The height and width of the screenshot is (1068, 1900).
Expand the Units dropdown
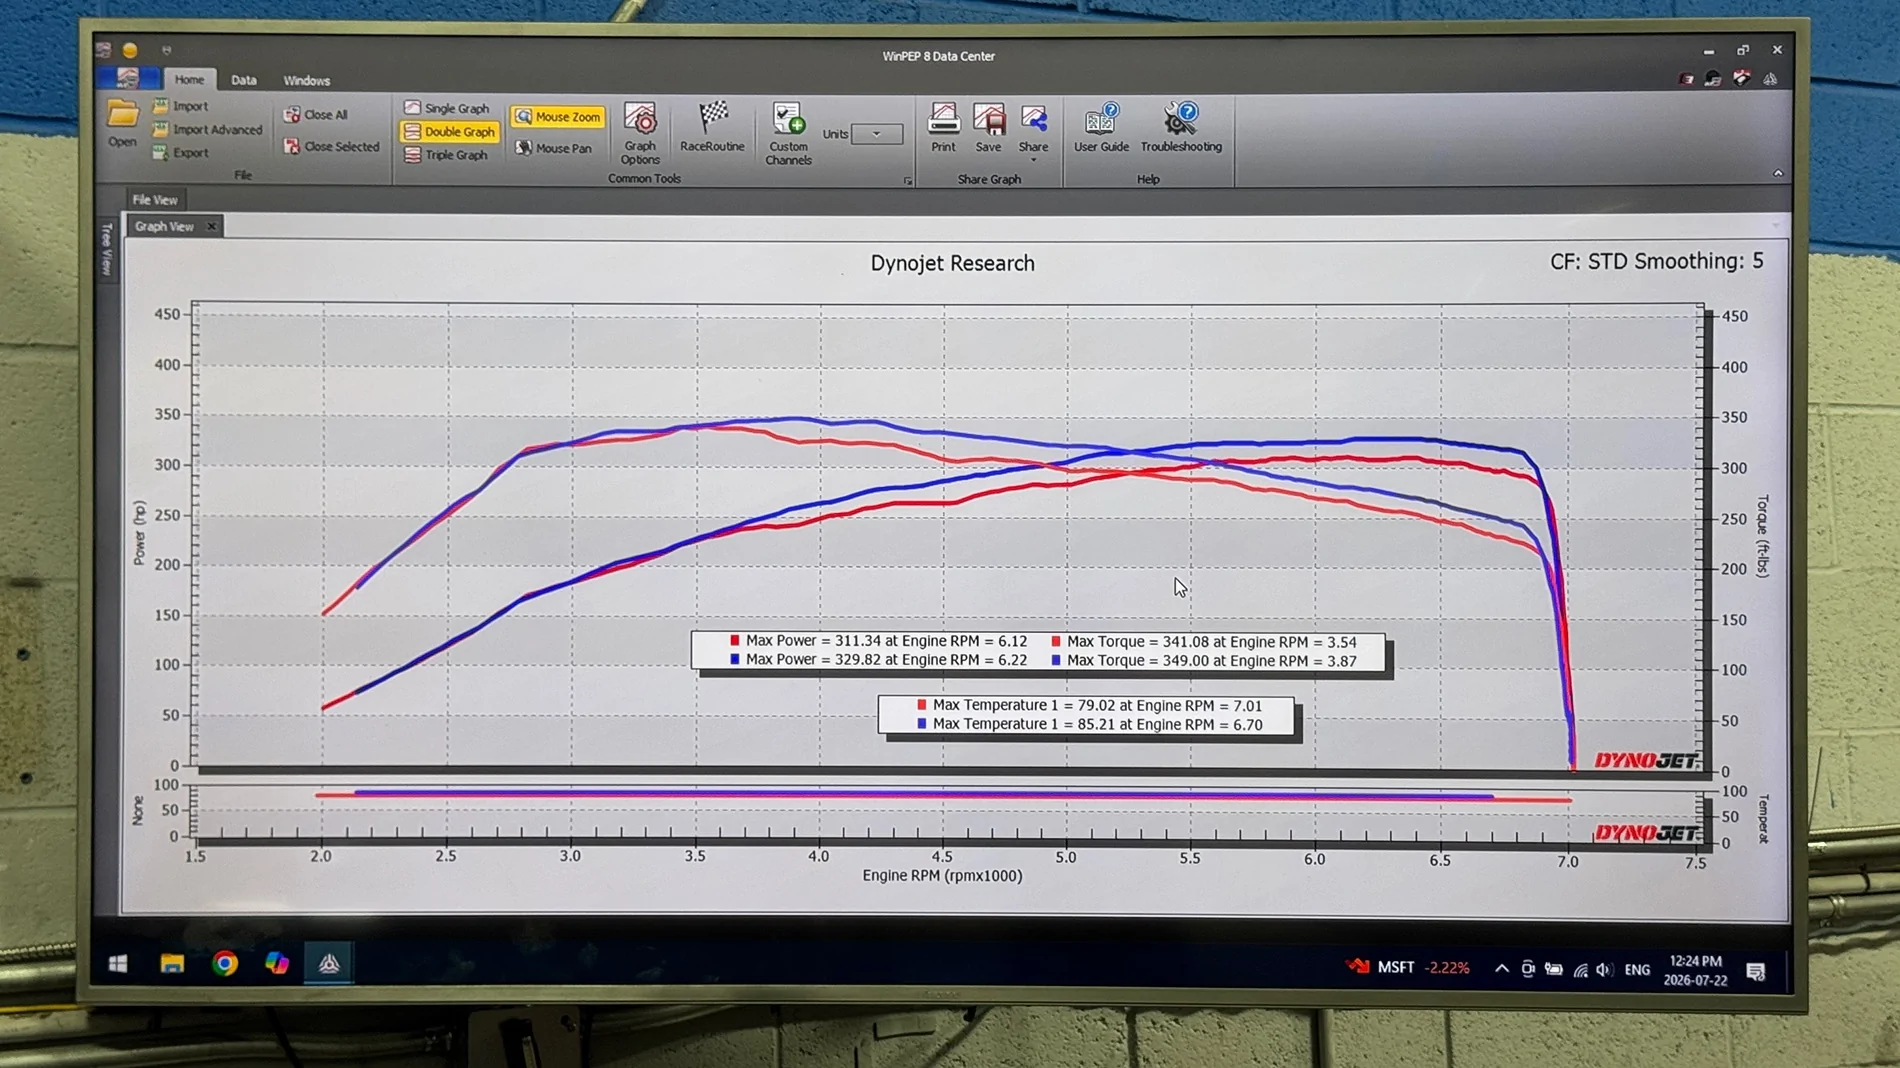(x=877, y=134)
